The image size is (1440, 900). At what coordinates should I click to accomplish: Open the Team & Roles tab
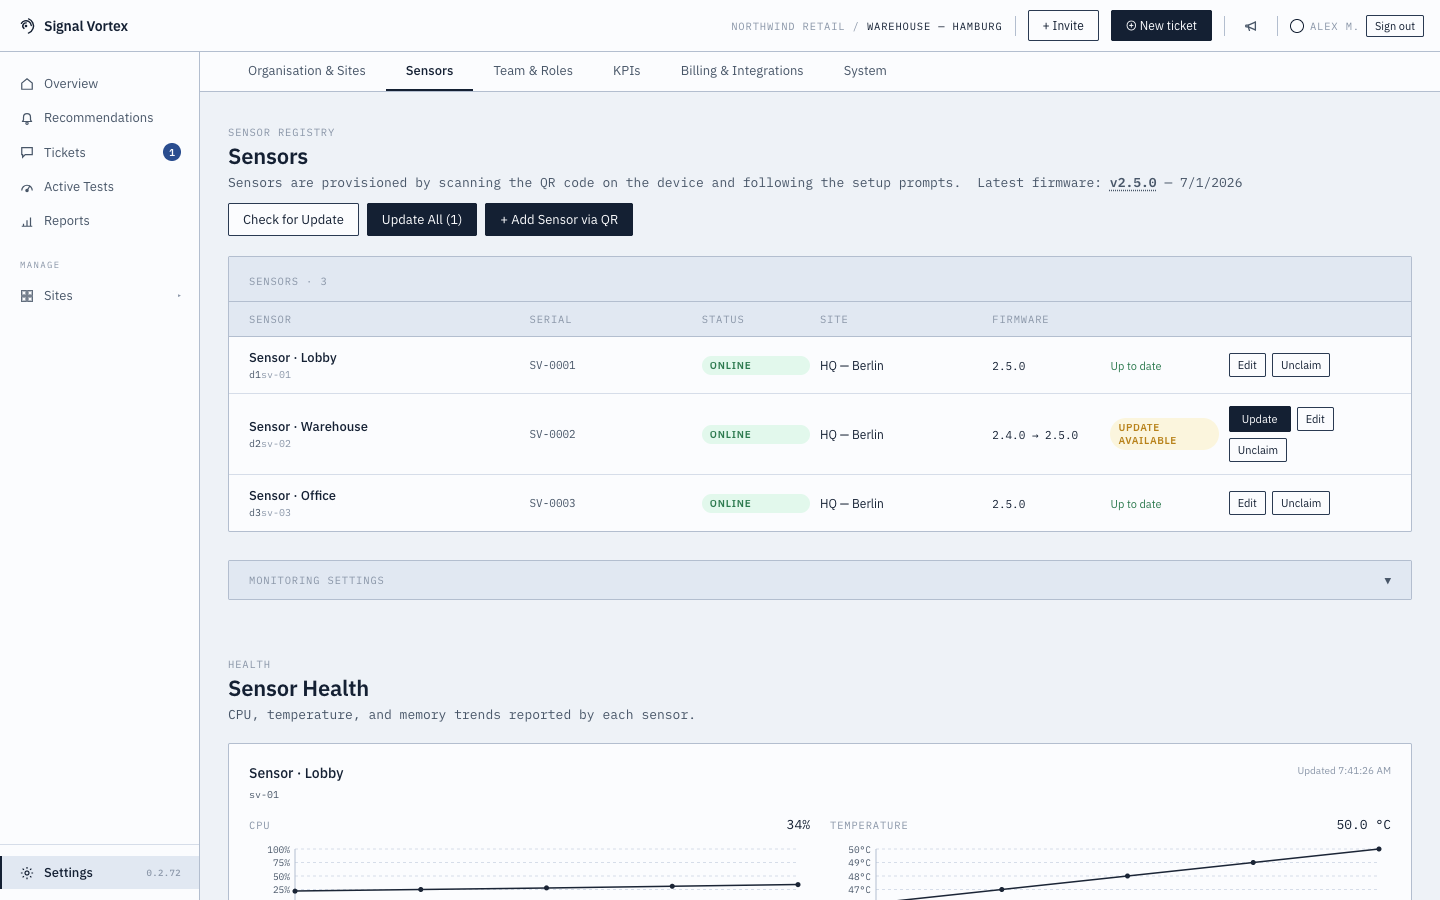533,71
